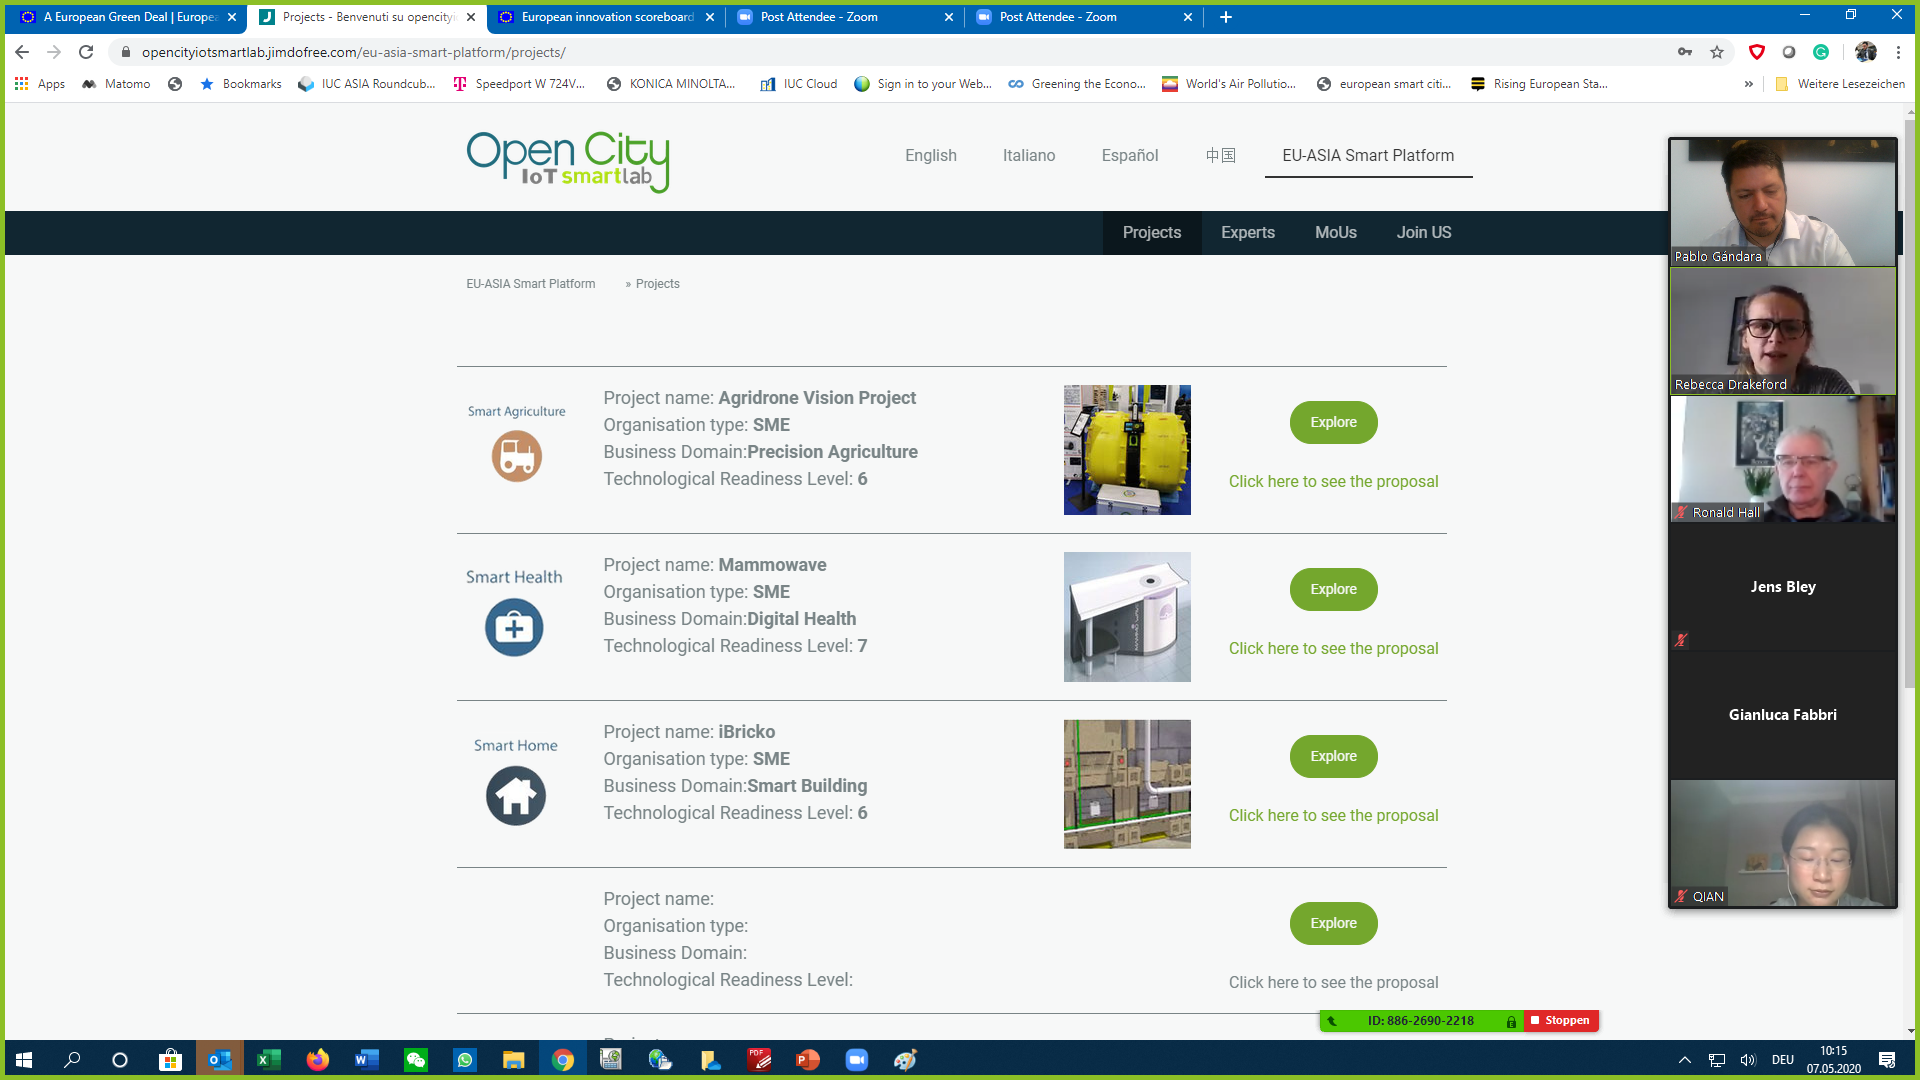Click the saved password key icon
This screenshot has height=1080, width=1920.
coord(1685,52)
